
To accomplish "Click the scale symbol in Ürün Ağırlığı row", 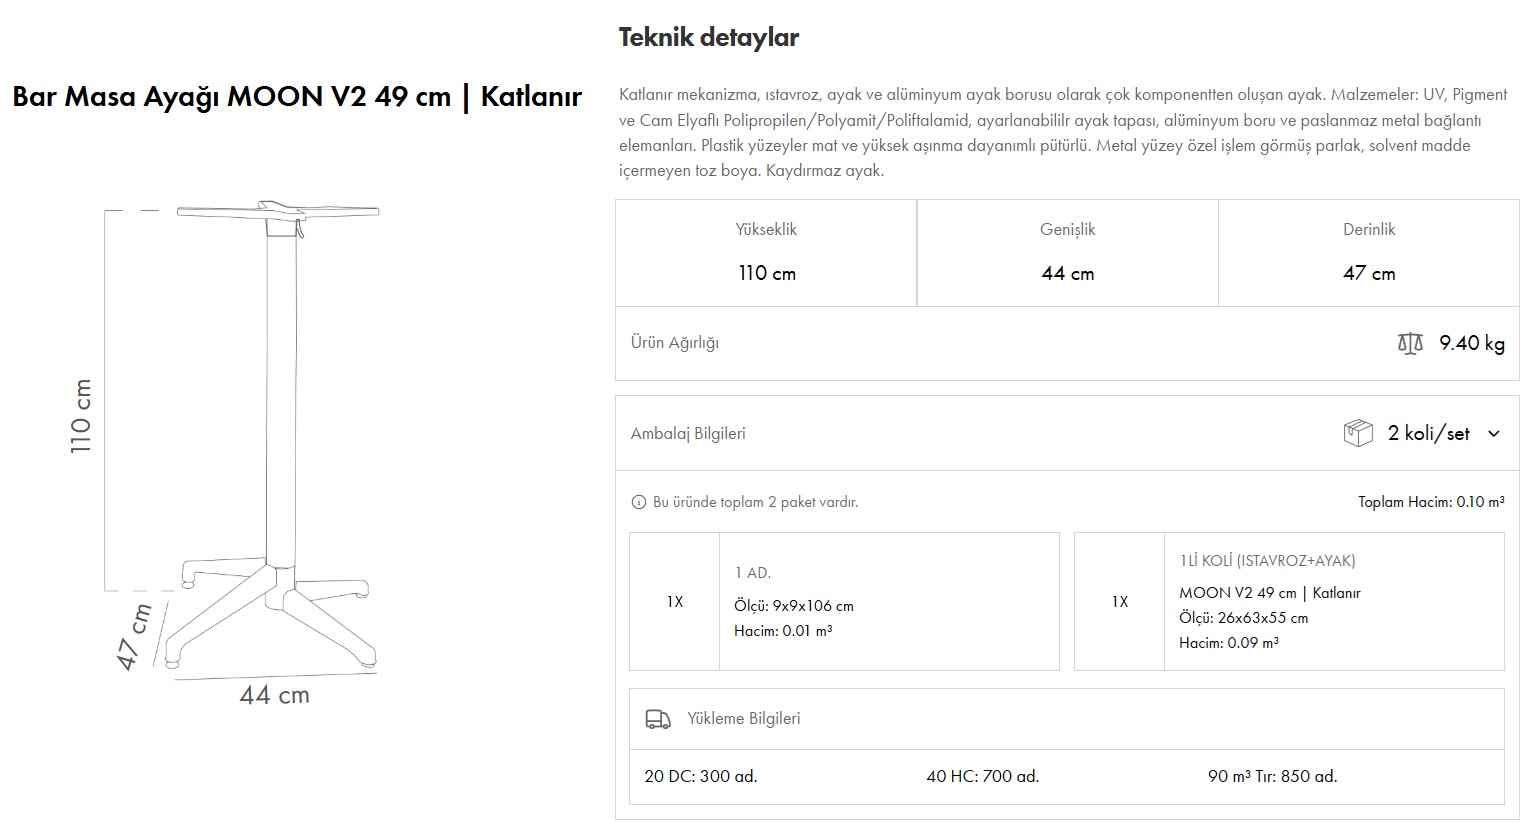I will pyautogui.click(x=1410, y=343).
